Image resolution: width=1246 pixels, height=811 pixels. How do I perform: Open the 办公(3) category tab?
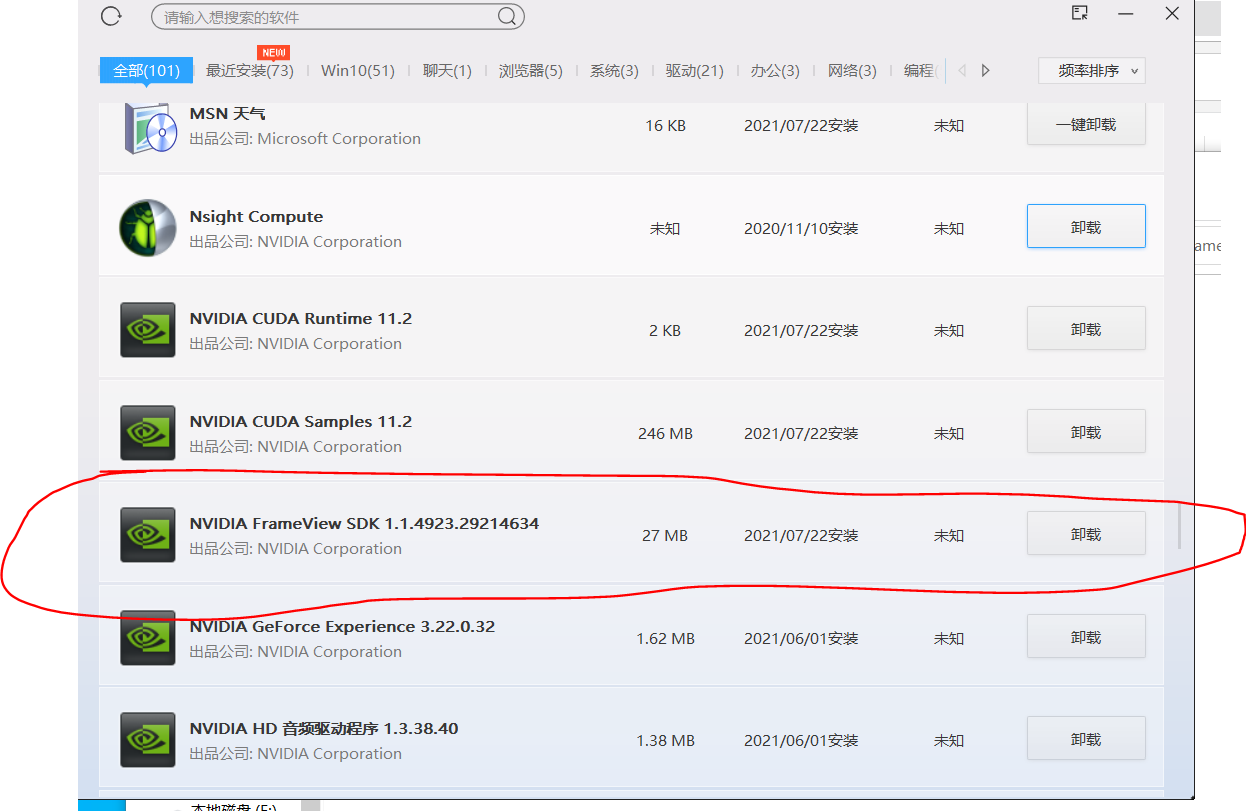pos(775,71)
